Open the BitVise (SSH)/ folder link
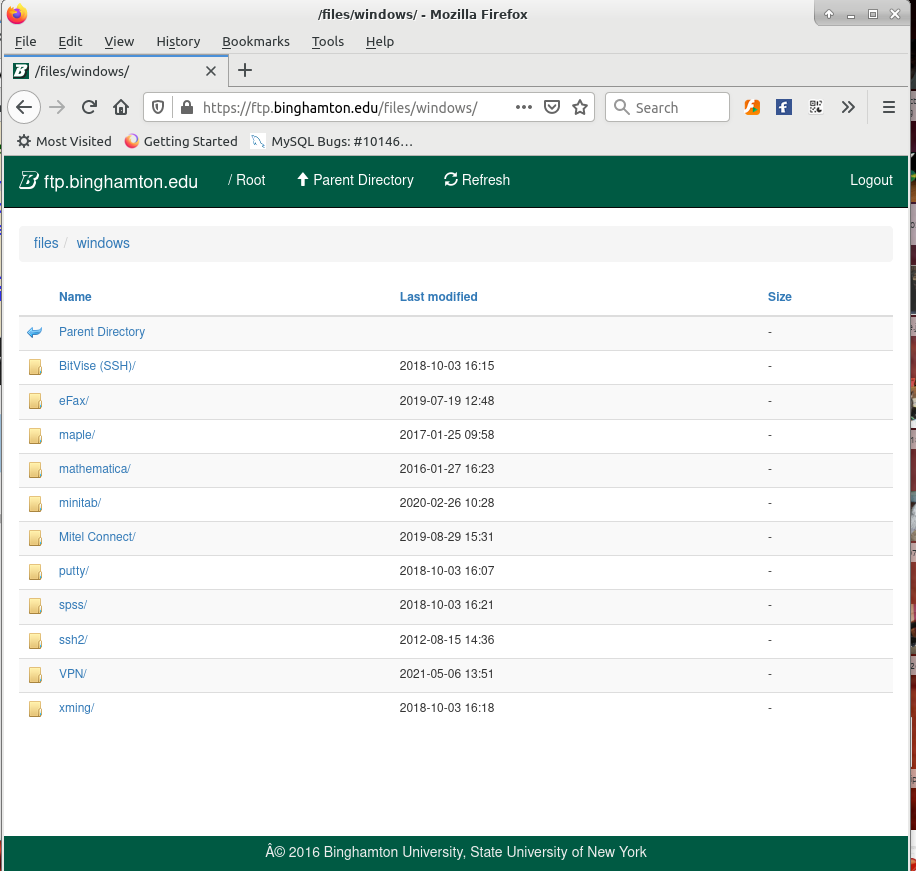916x871 pixels. point(97,366)
